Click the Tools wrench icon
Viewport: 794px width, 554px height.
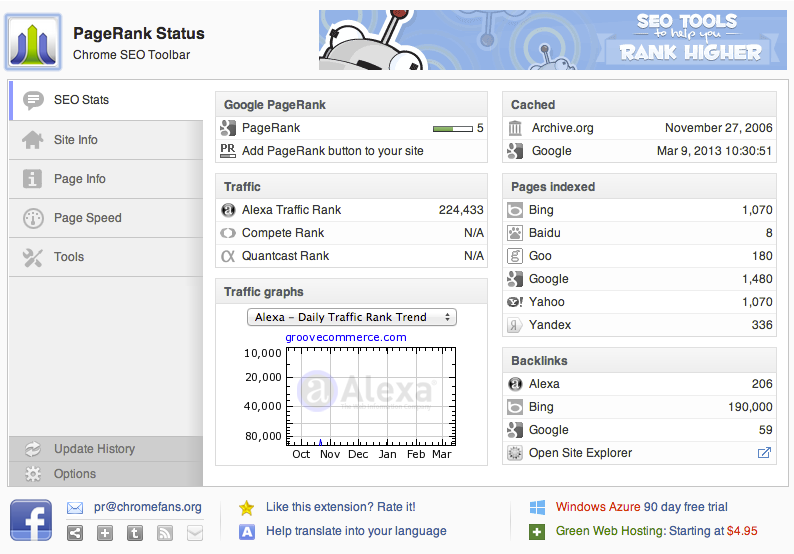[32, 257]
